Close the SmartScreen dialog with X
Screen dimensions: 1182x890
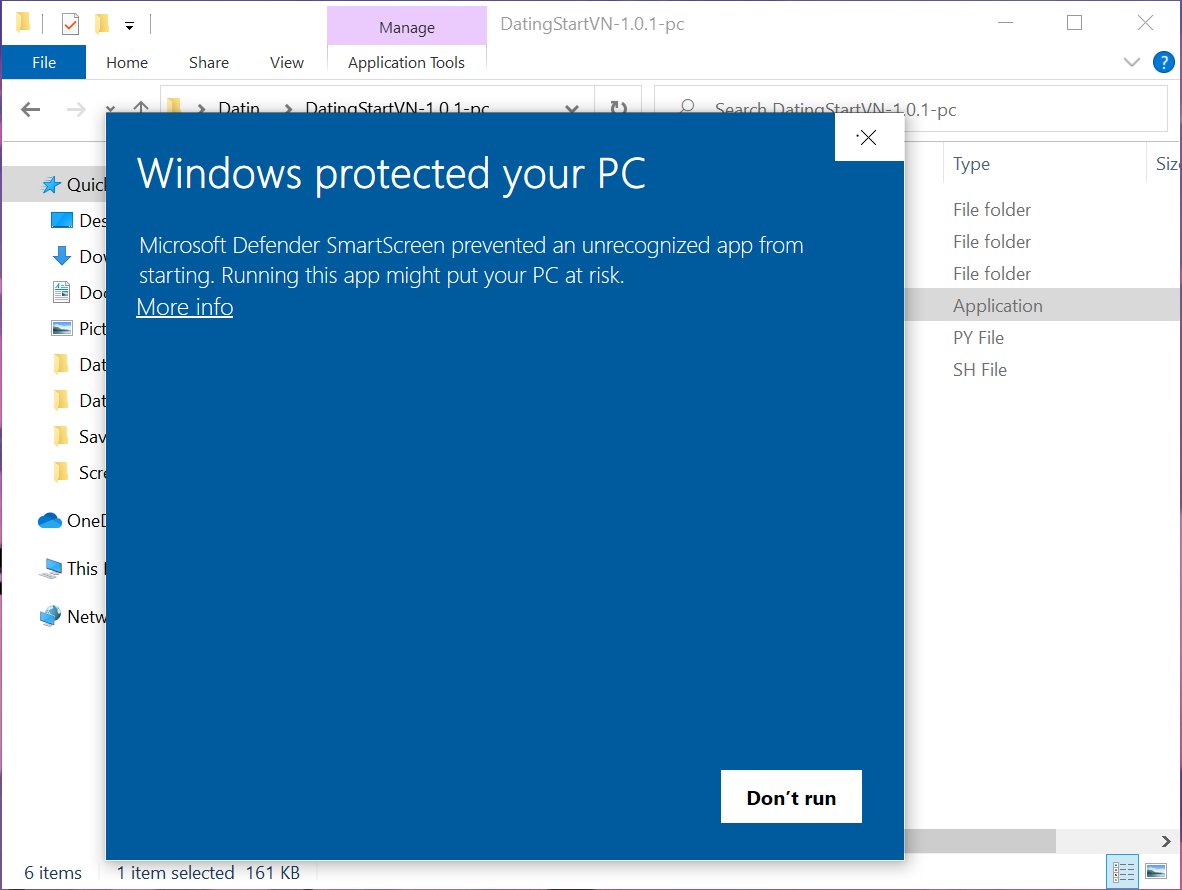click(868, 138)
